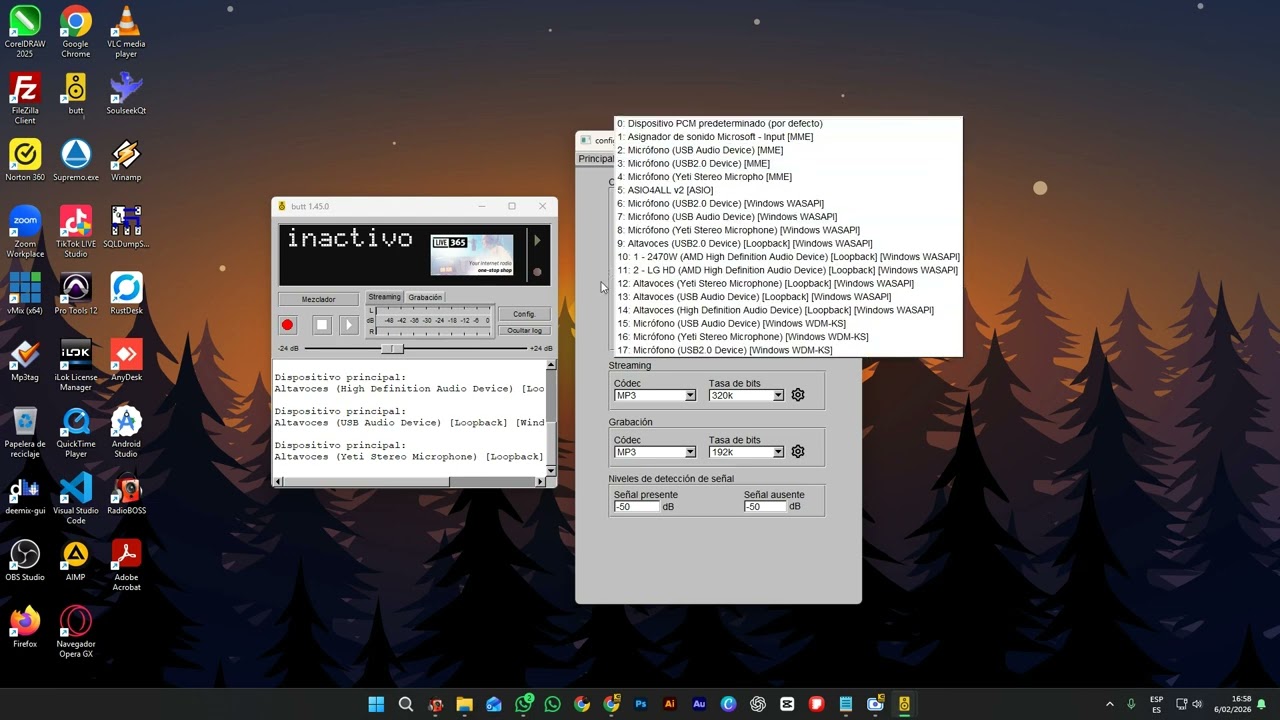This screenshot has height=720, width=1280.
Task: Select device 'Dispositivo PCM predeterminado (por defecto)'
Action: (x=788, y=123)
